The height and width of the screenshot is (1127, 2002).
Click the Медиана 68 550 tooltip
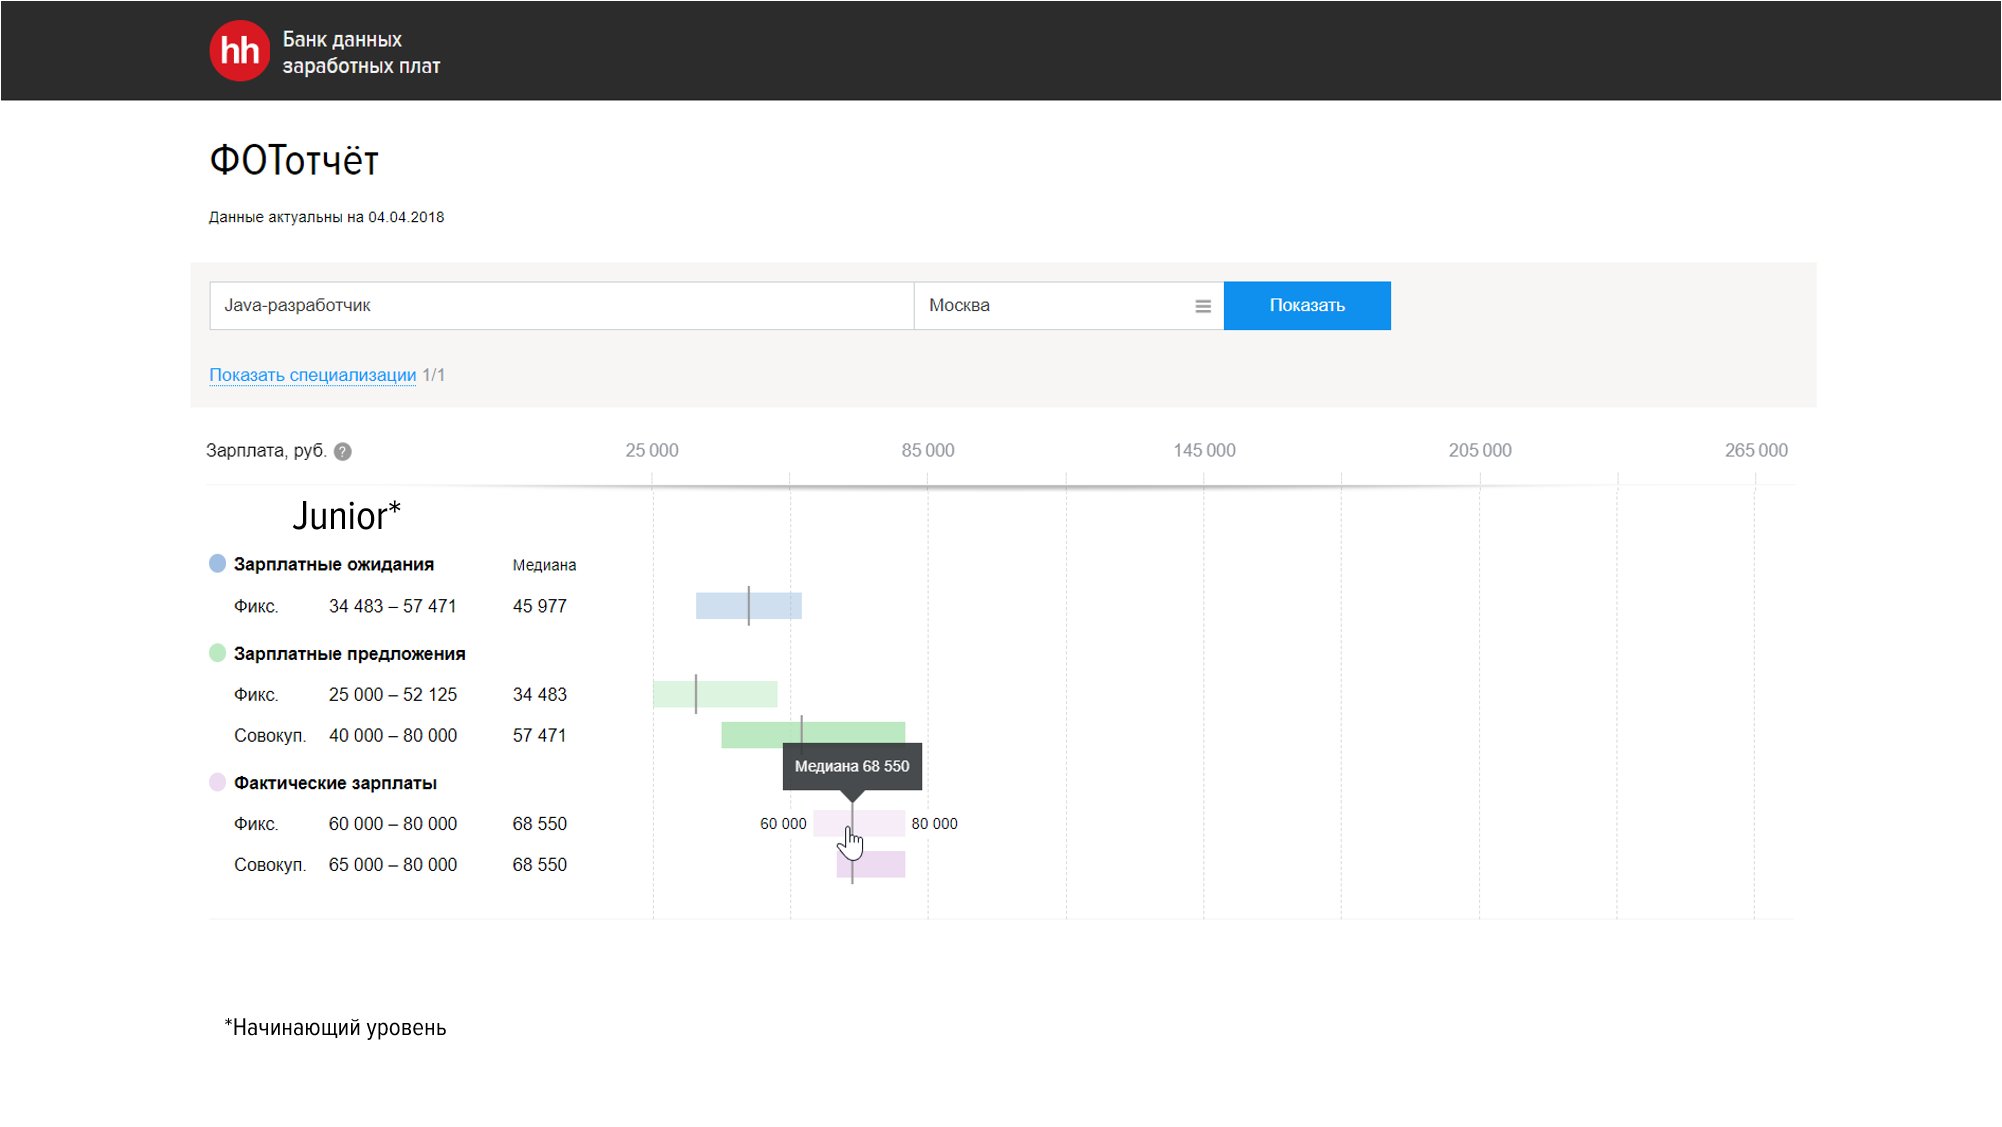851,766
